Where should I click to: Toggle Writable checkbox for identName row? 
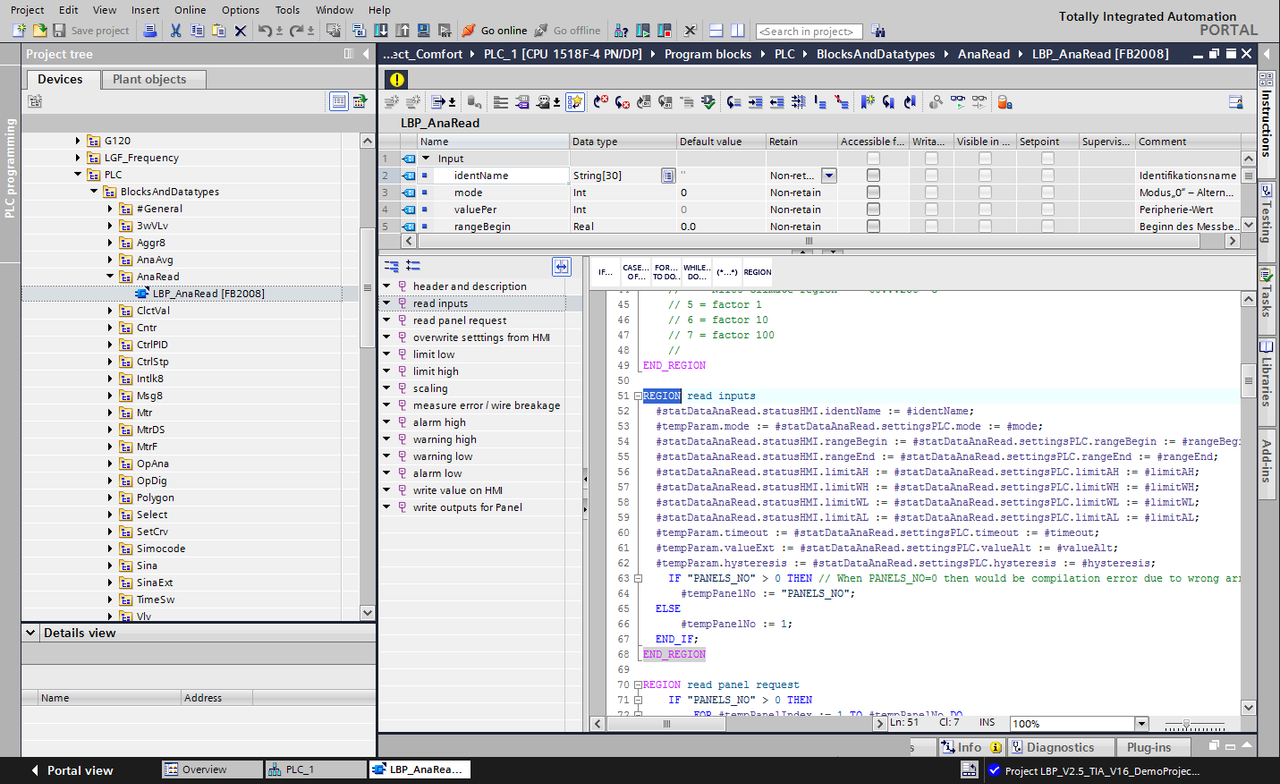click(x=931, y=176)
